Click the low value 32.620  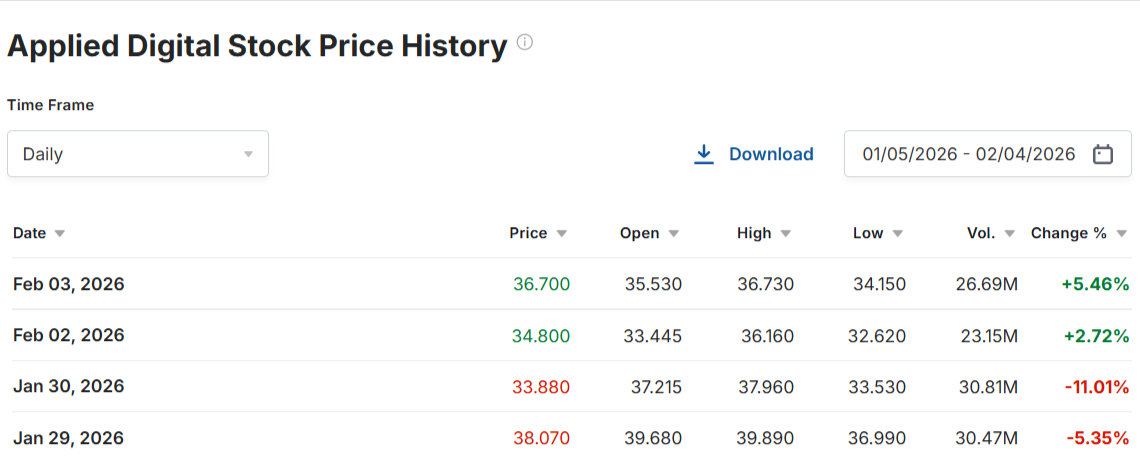coord(877,335)
